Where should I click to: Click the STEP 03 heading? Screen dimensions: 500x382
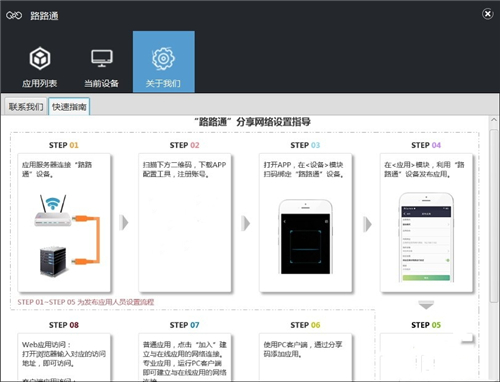pos(305,145)
